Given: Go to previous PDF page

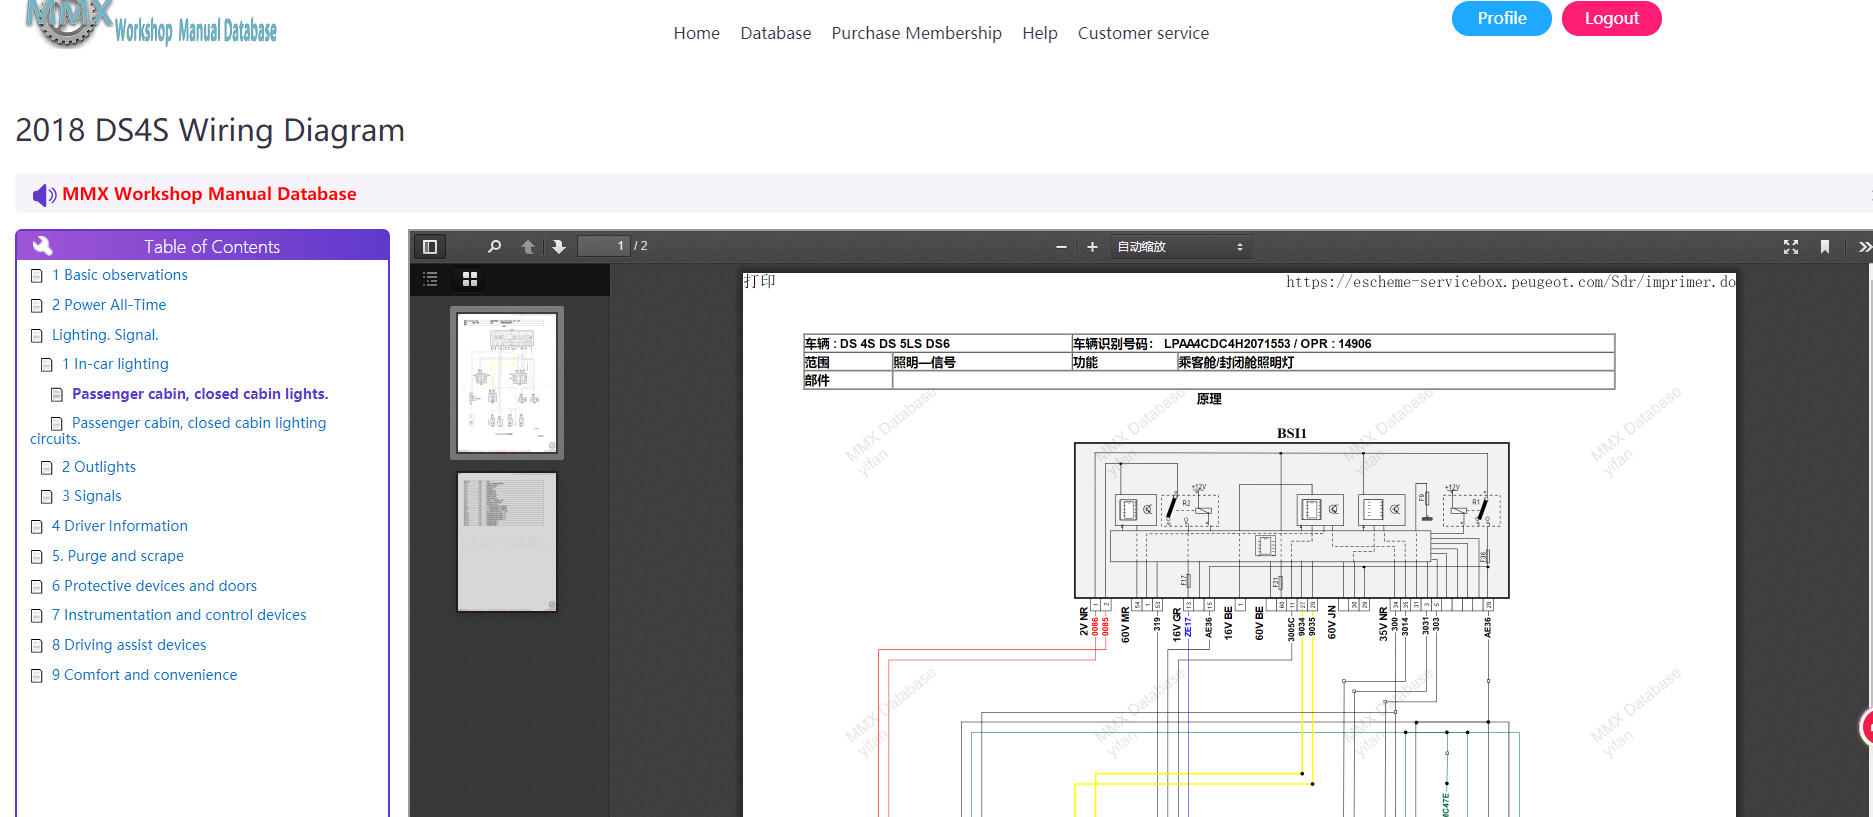Looking at the screenshot, I should (x=528, y=246).
